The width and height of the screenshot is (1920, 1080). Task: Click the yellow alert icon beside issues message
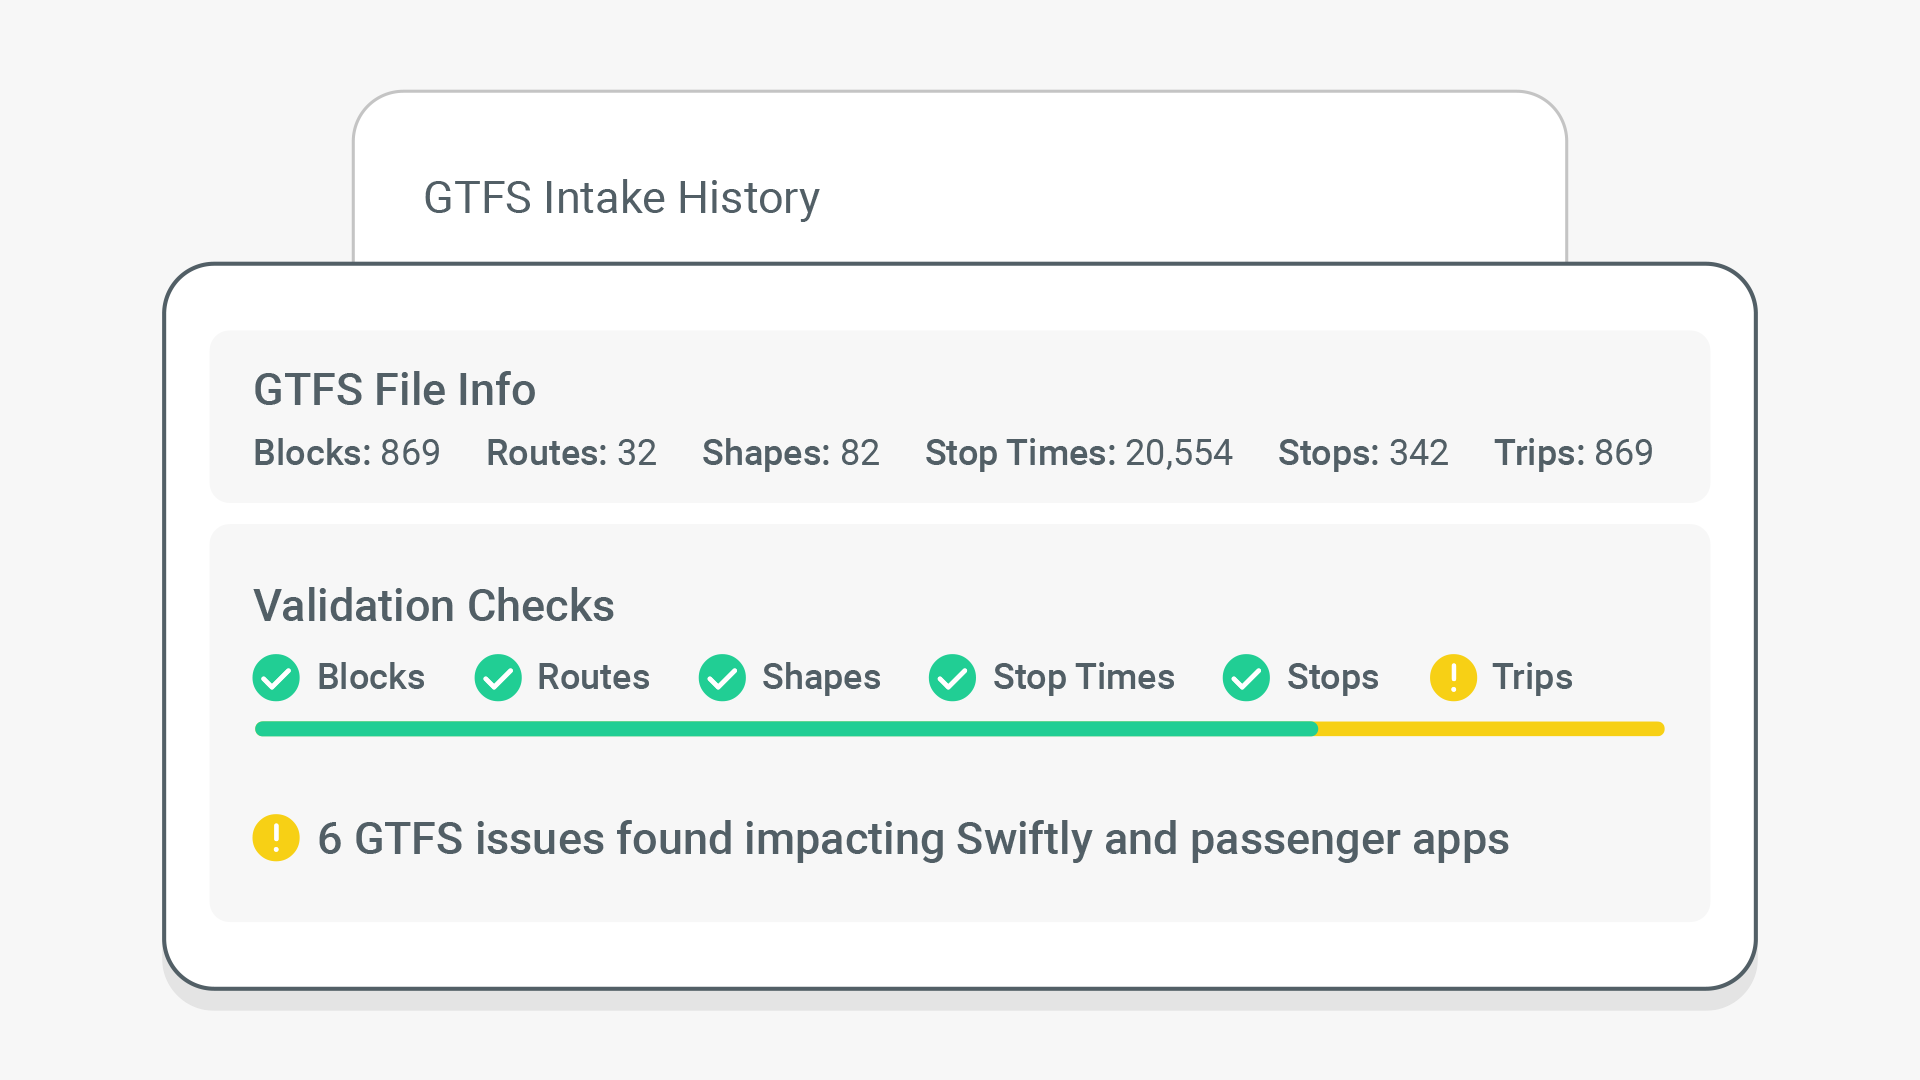click(276, 838)
